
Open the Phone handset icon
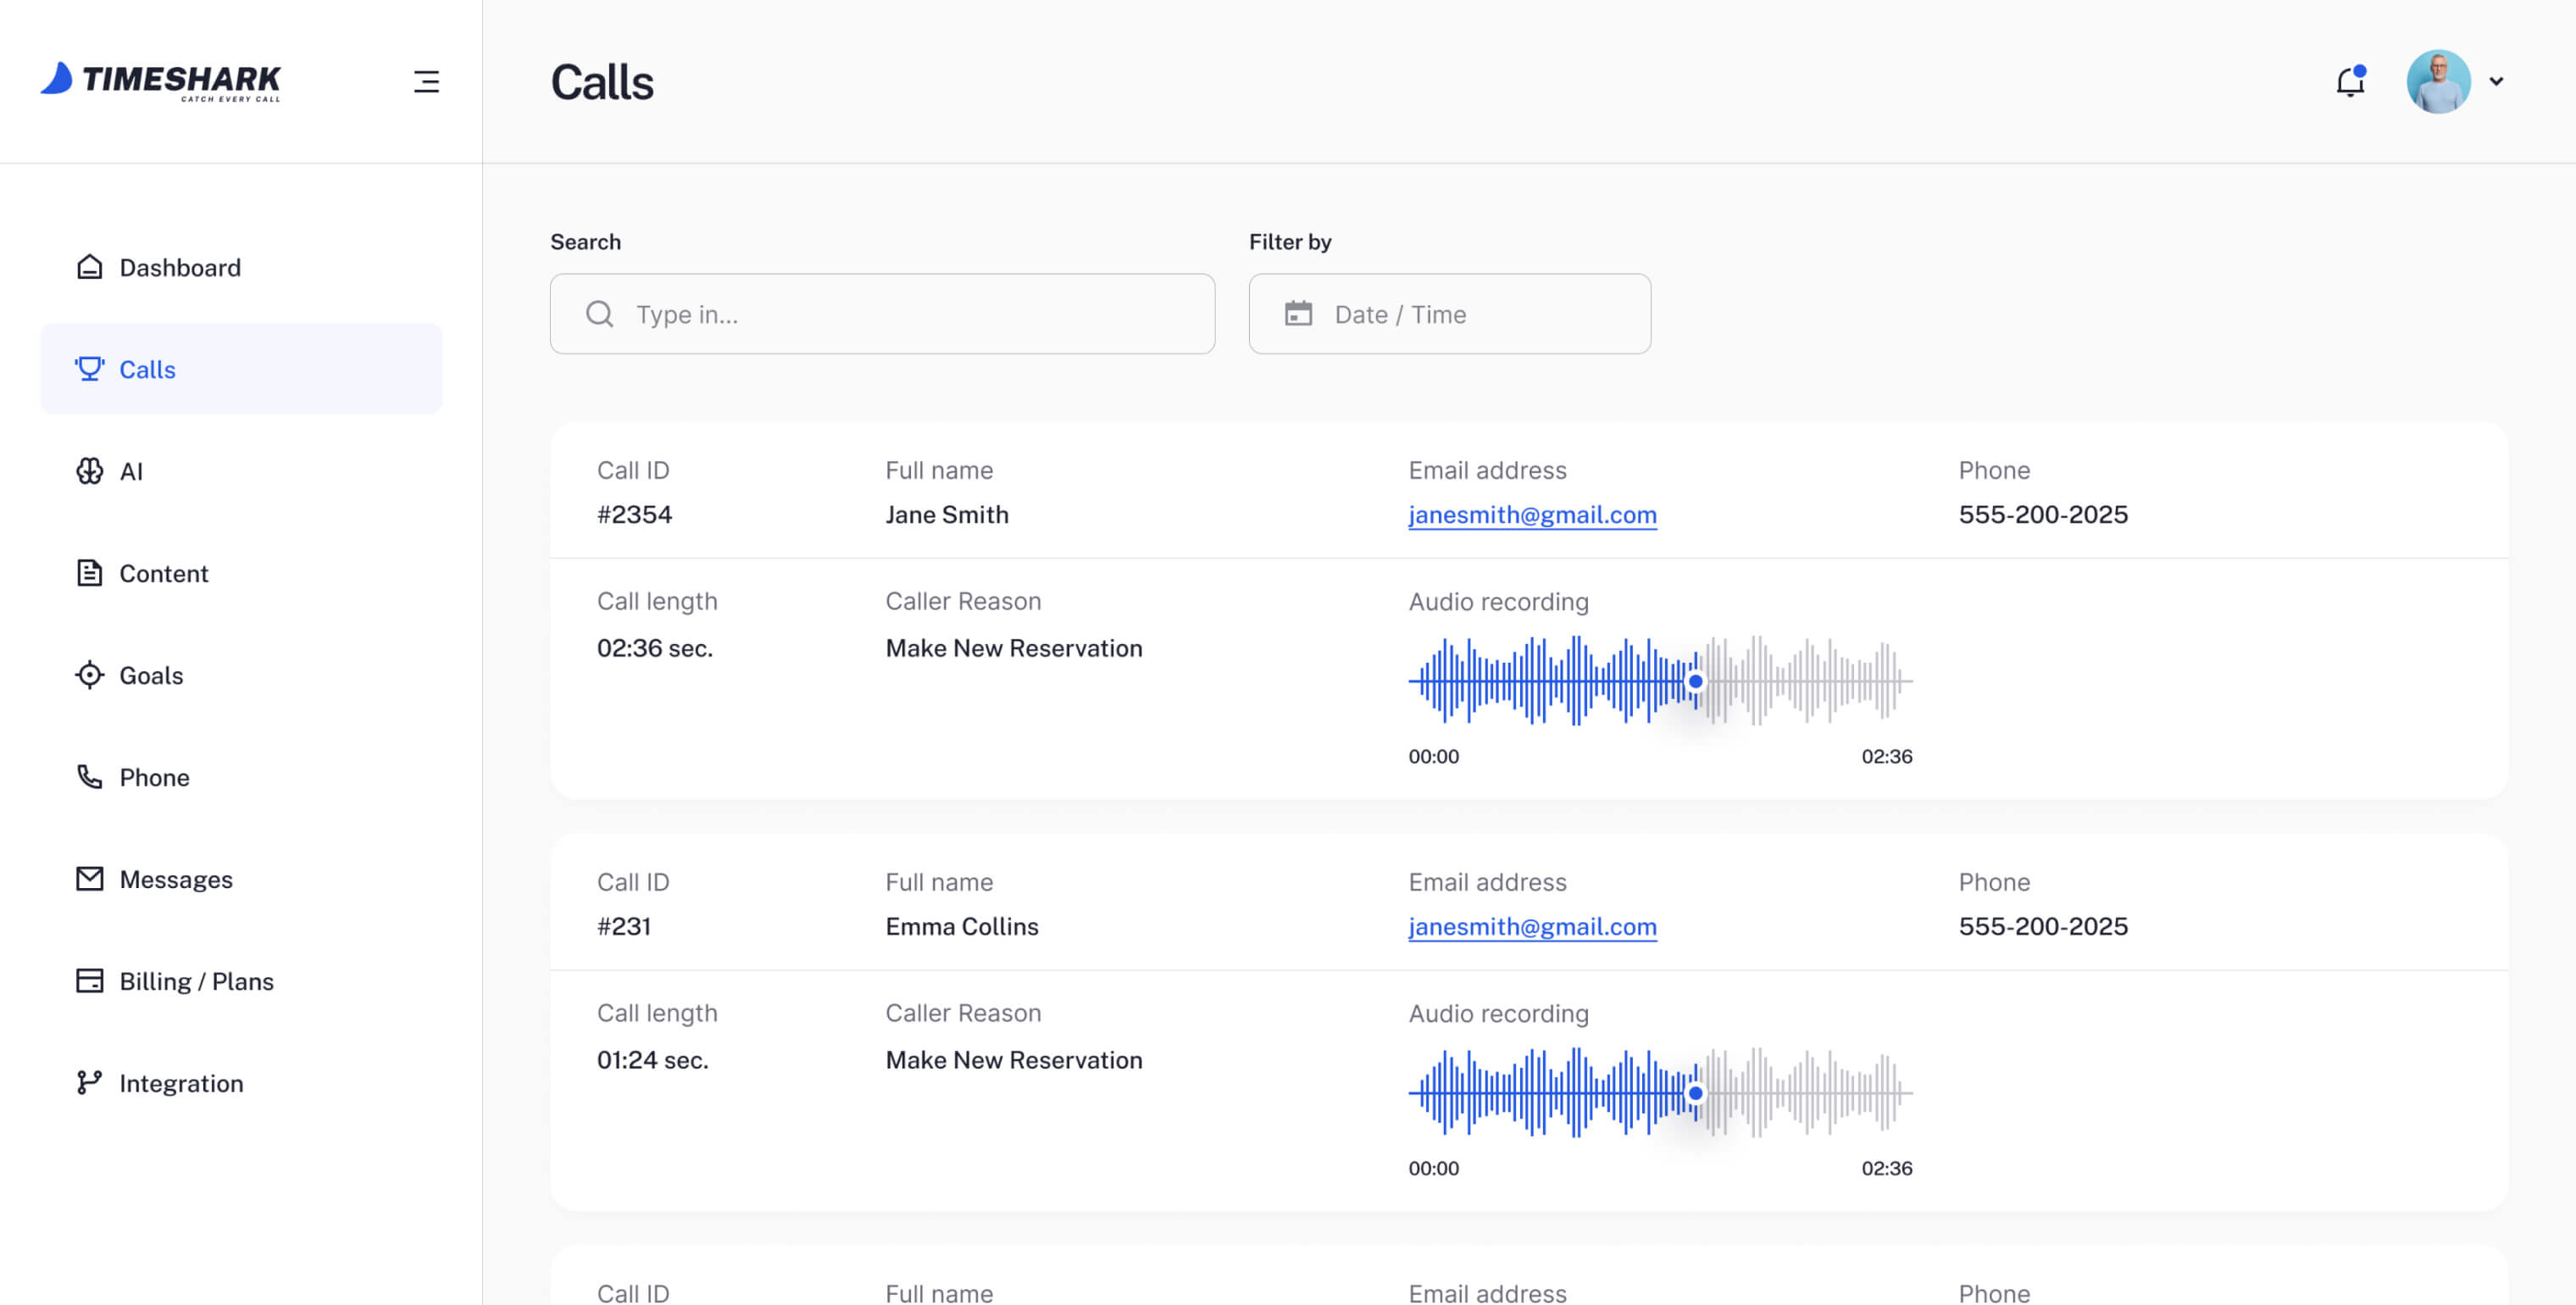click(90, 777)
